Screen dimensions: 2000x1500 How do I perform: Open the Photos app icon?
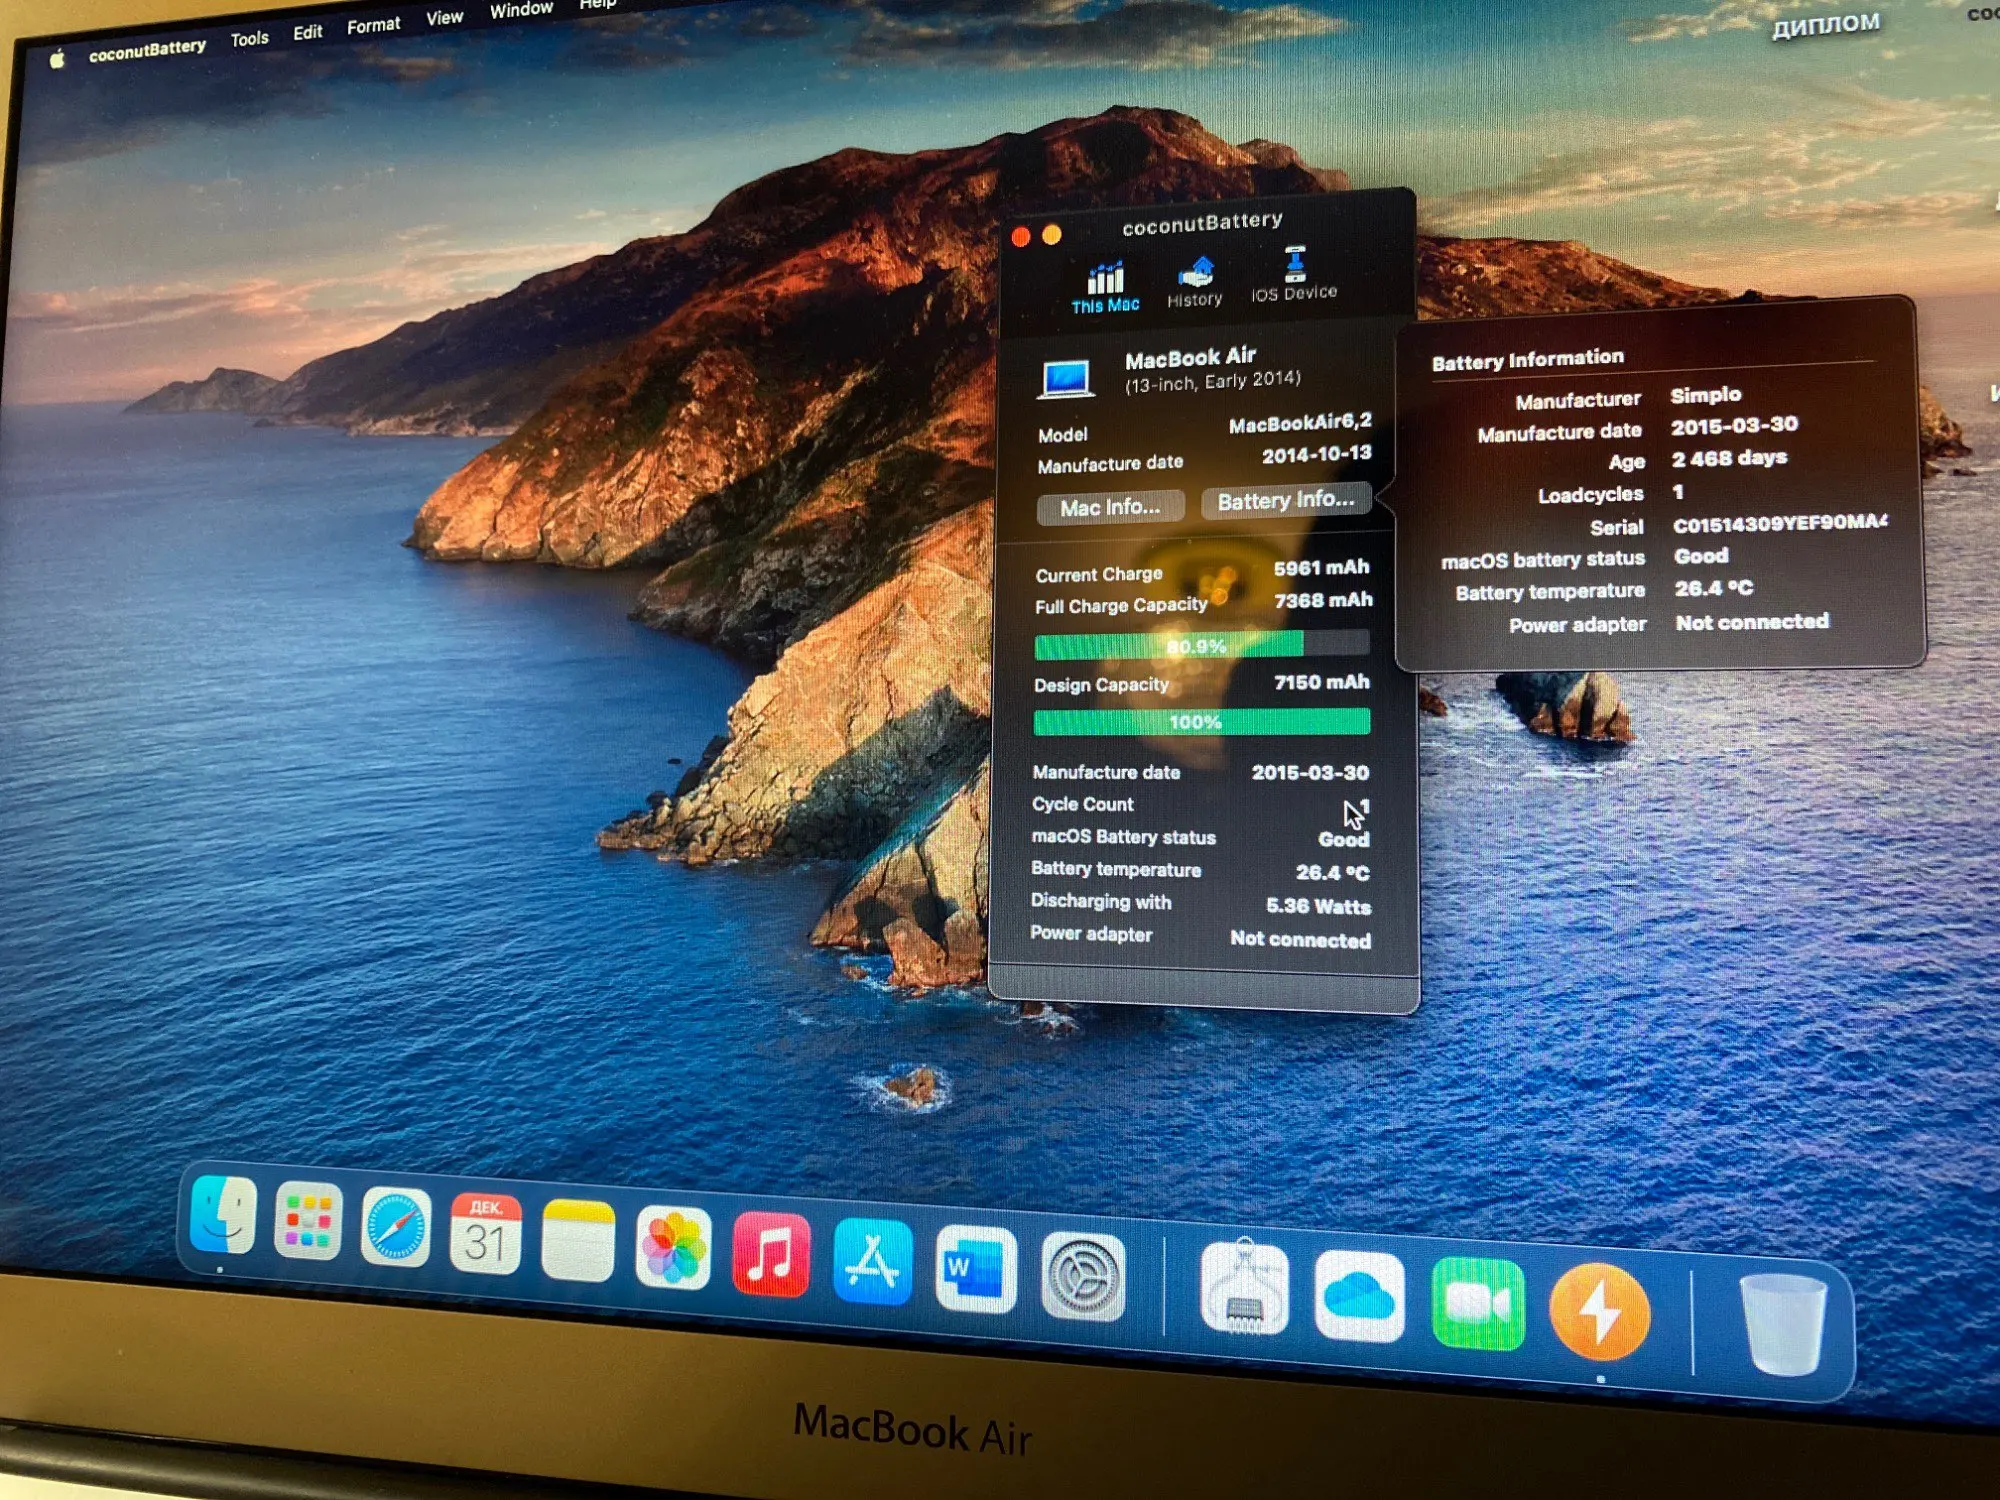tap(673, 1247)
